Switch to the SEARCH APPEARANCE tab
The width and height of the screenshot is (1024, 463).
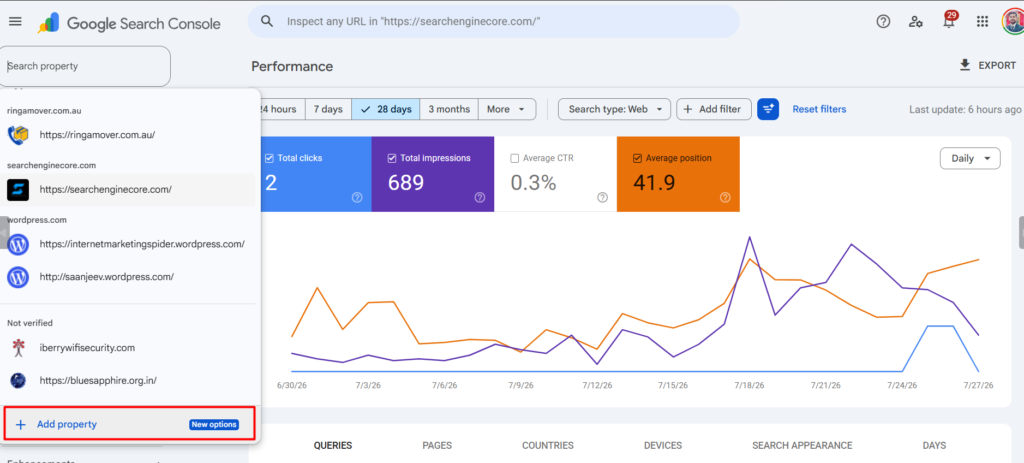click(x=802, y=445)
